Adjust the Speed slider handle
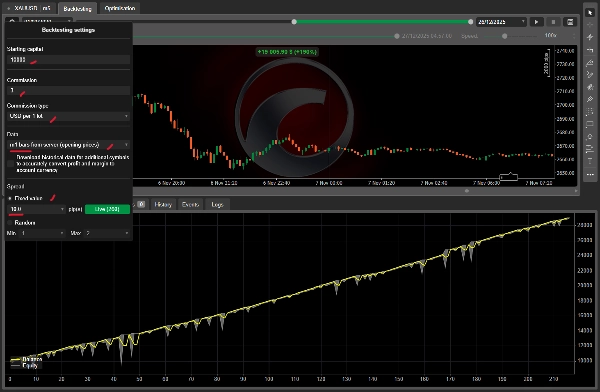The width and height of the screenshot is (600, 392). coord(505,36)
